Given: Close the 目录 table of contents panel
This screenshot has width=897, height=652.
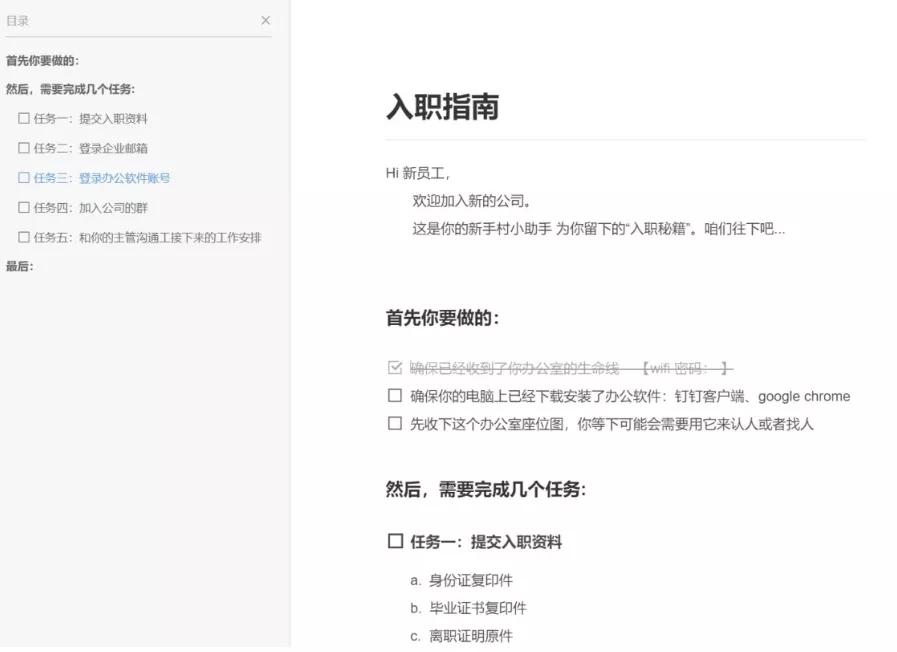Looking at the screenshot, I should (265, 20).
